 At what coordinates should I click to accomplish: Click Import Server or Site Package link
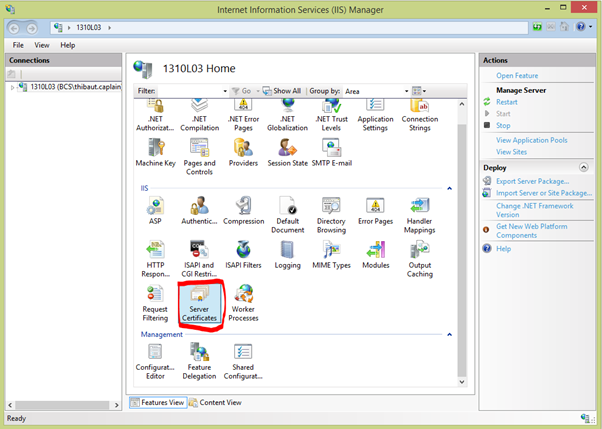544,193
